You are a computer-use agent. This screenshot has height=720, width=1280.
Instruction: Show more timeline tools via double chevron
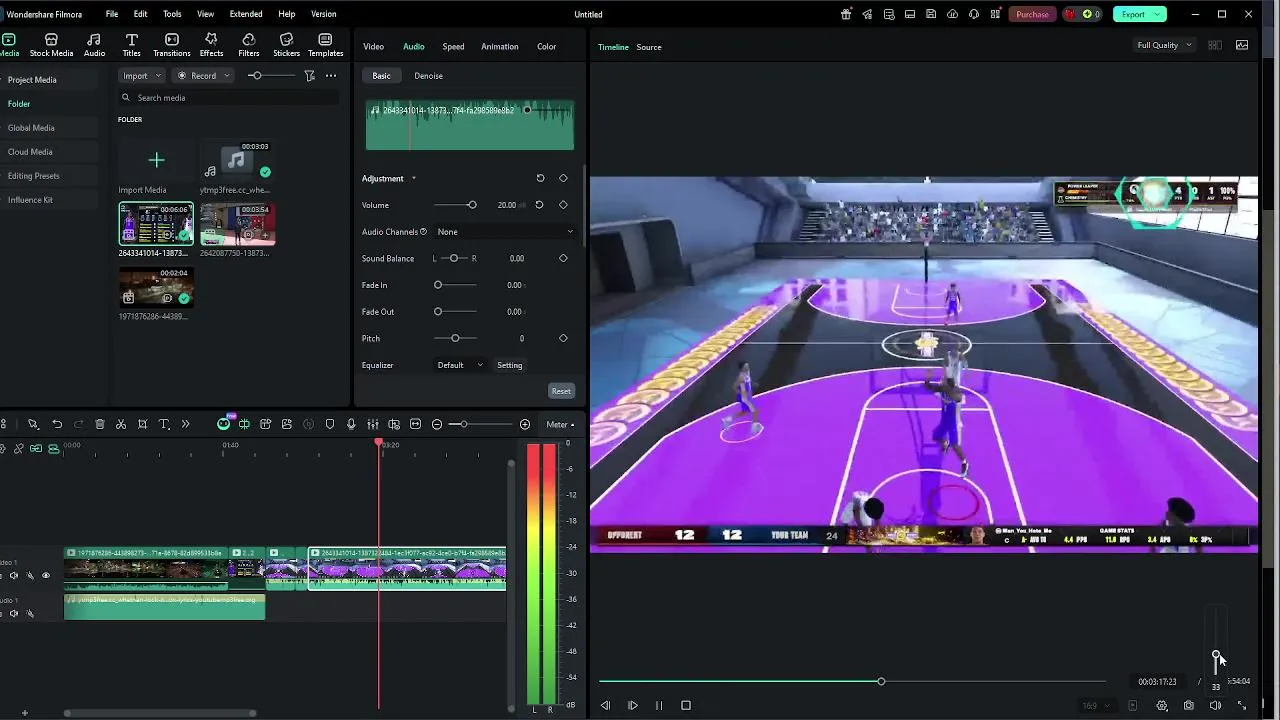[185, 424]
